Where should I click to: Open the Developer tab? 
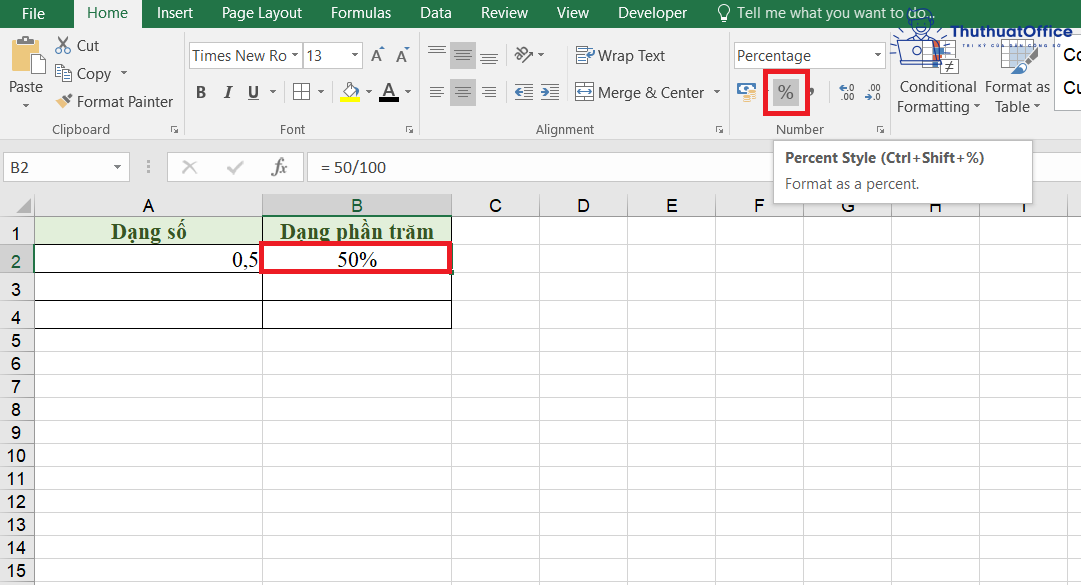(x=652, y=13)
